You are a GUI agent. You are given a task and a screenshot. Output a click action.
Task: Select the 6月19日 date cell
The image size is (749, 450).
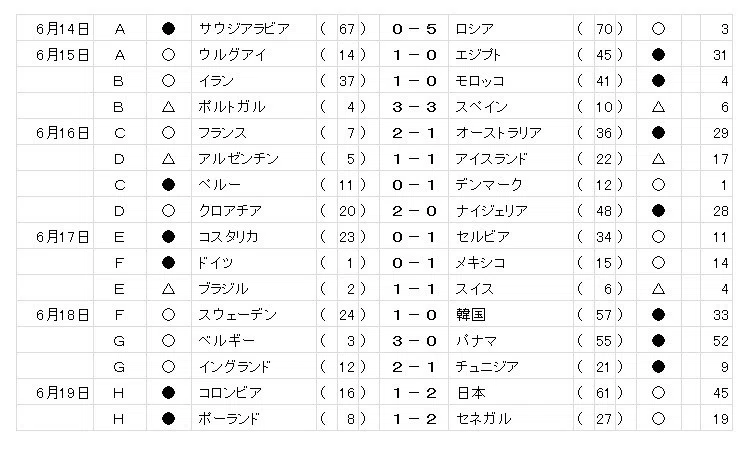pos(55,393)
